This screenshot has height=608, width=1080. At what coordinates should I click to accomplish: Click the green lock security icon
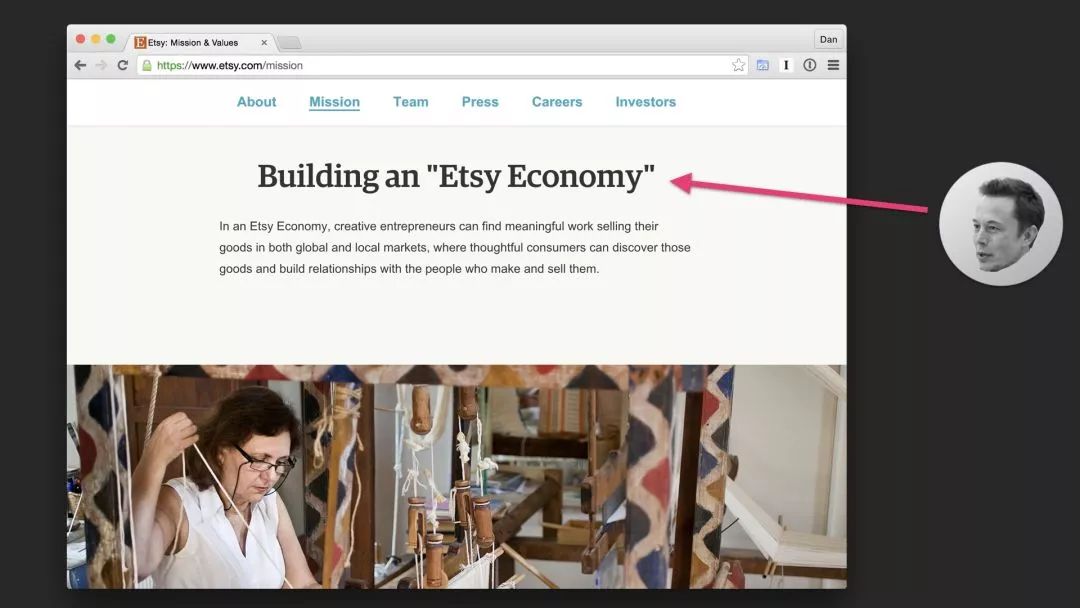[146, 65]
